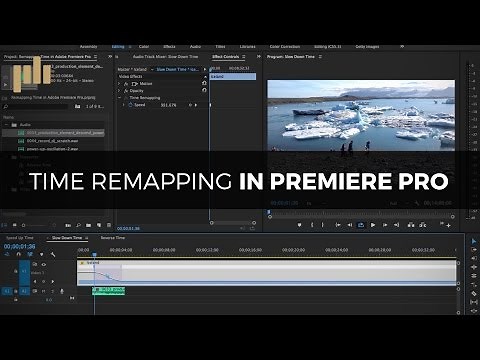Switch to the Color workspace
Viewport: 480px width, 360px height.
[x=144, y=47]
